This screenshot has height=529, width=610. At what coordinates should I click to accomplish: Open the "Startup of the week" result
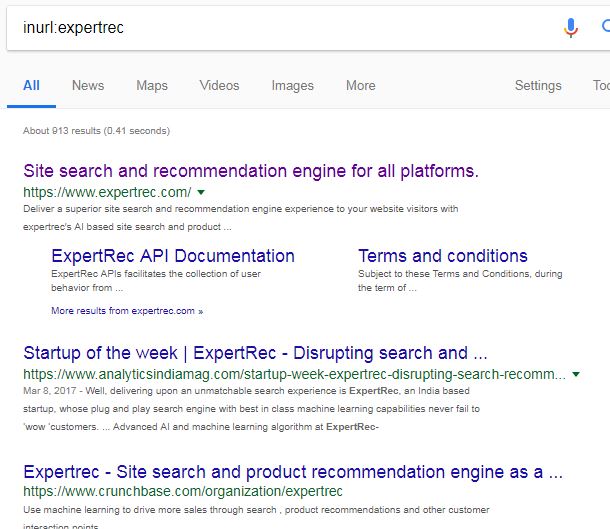click(255, 353)
